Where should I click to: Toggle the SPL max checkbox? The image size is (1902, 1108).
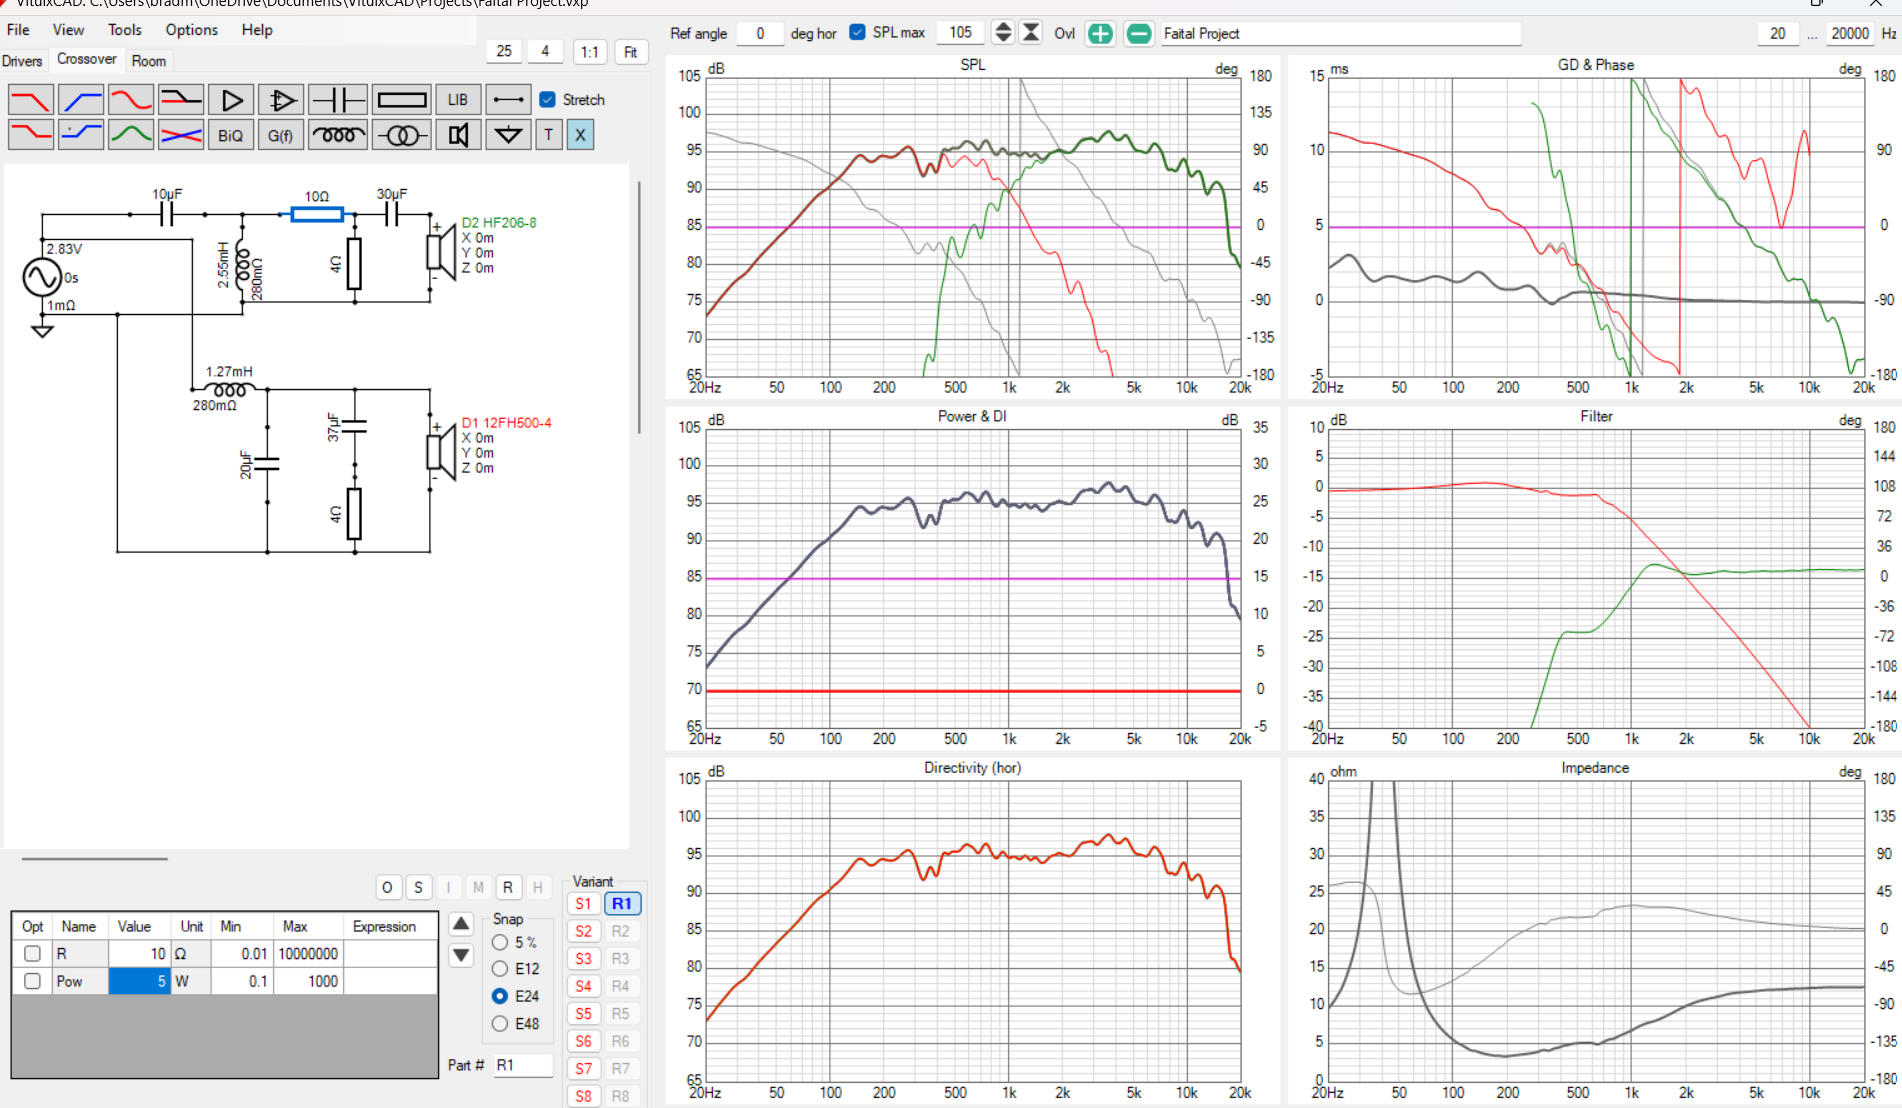(857, 32)
